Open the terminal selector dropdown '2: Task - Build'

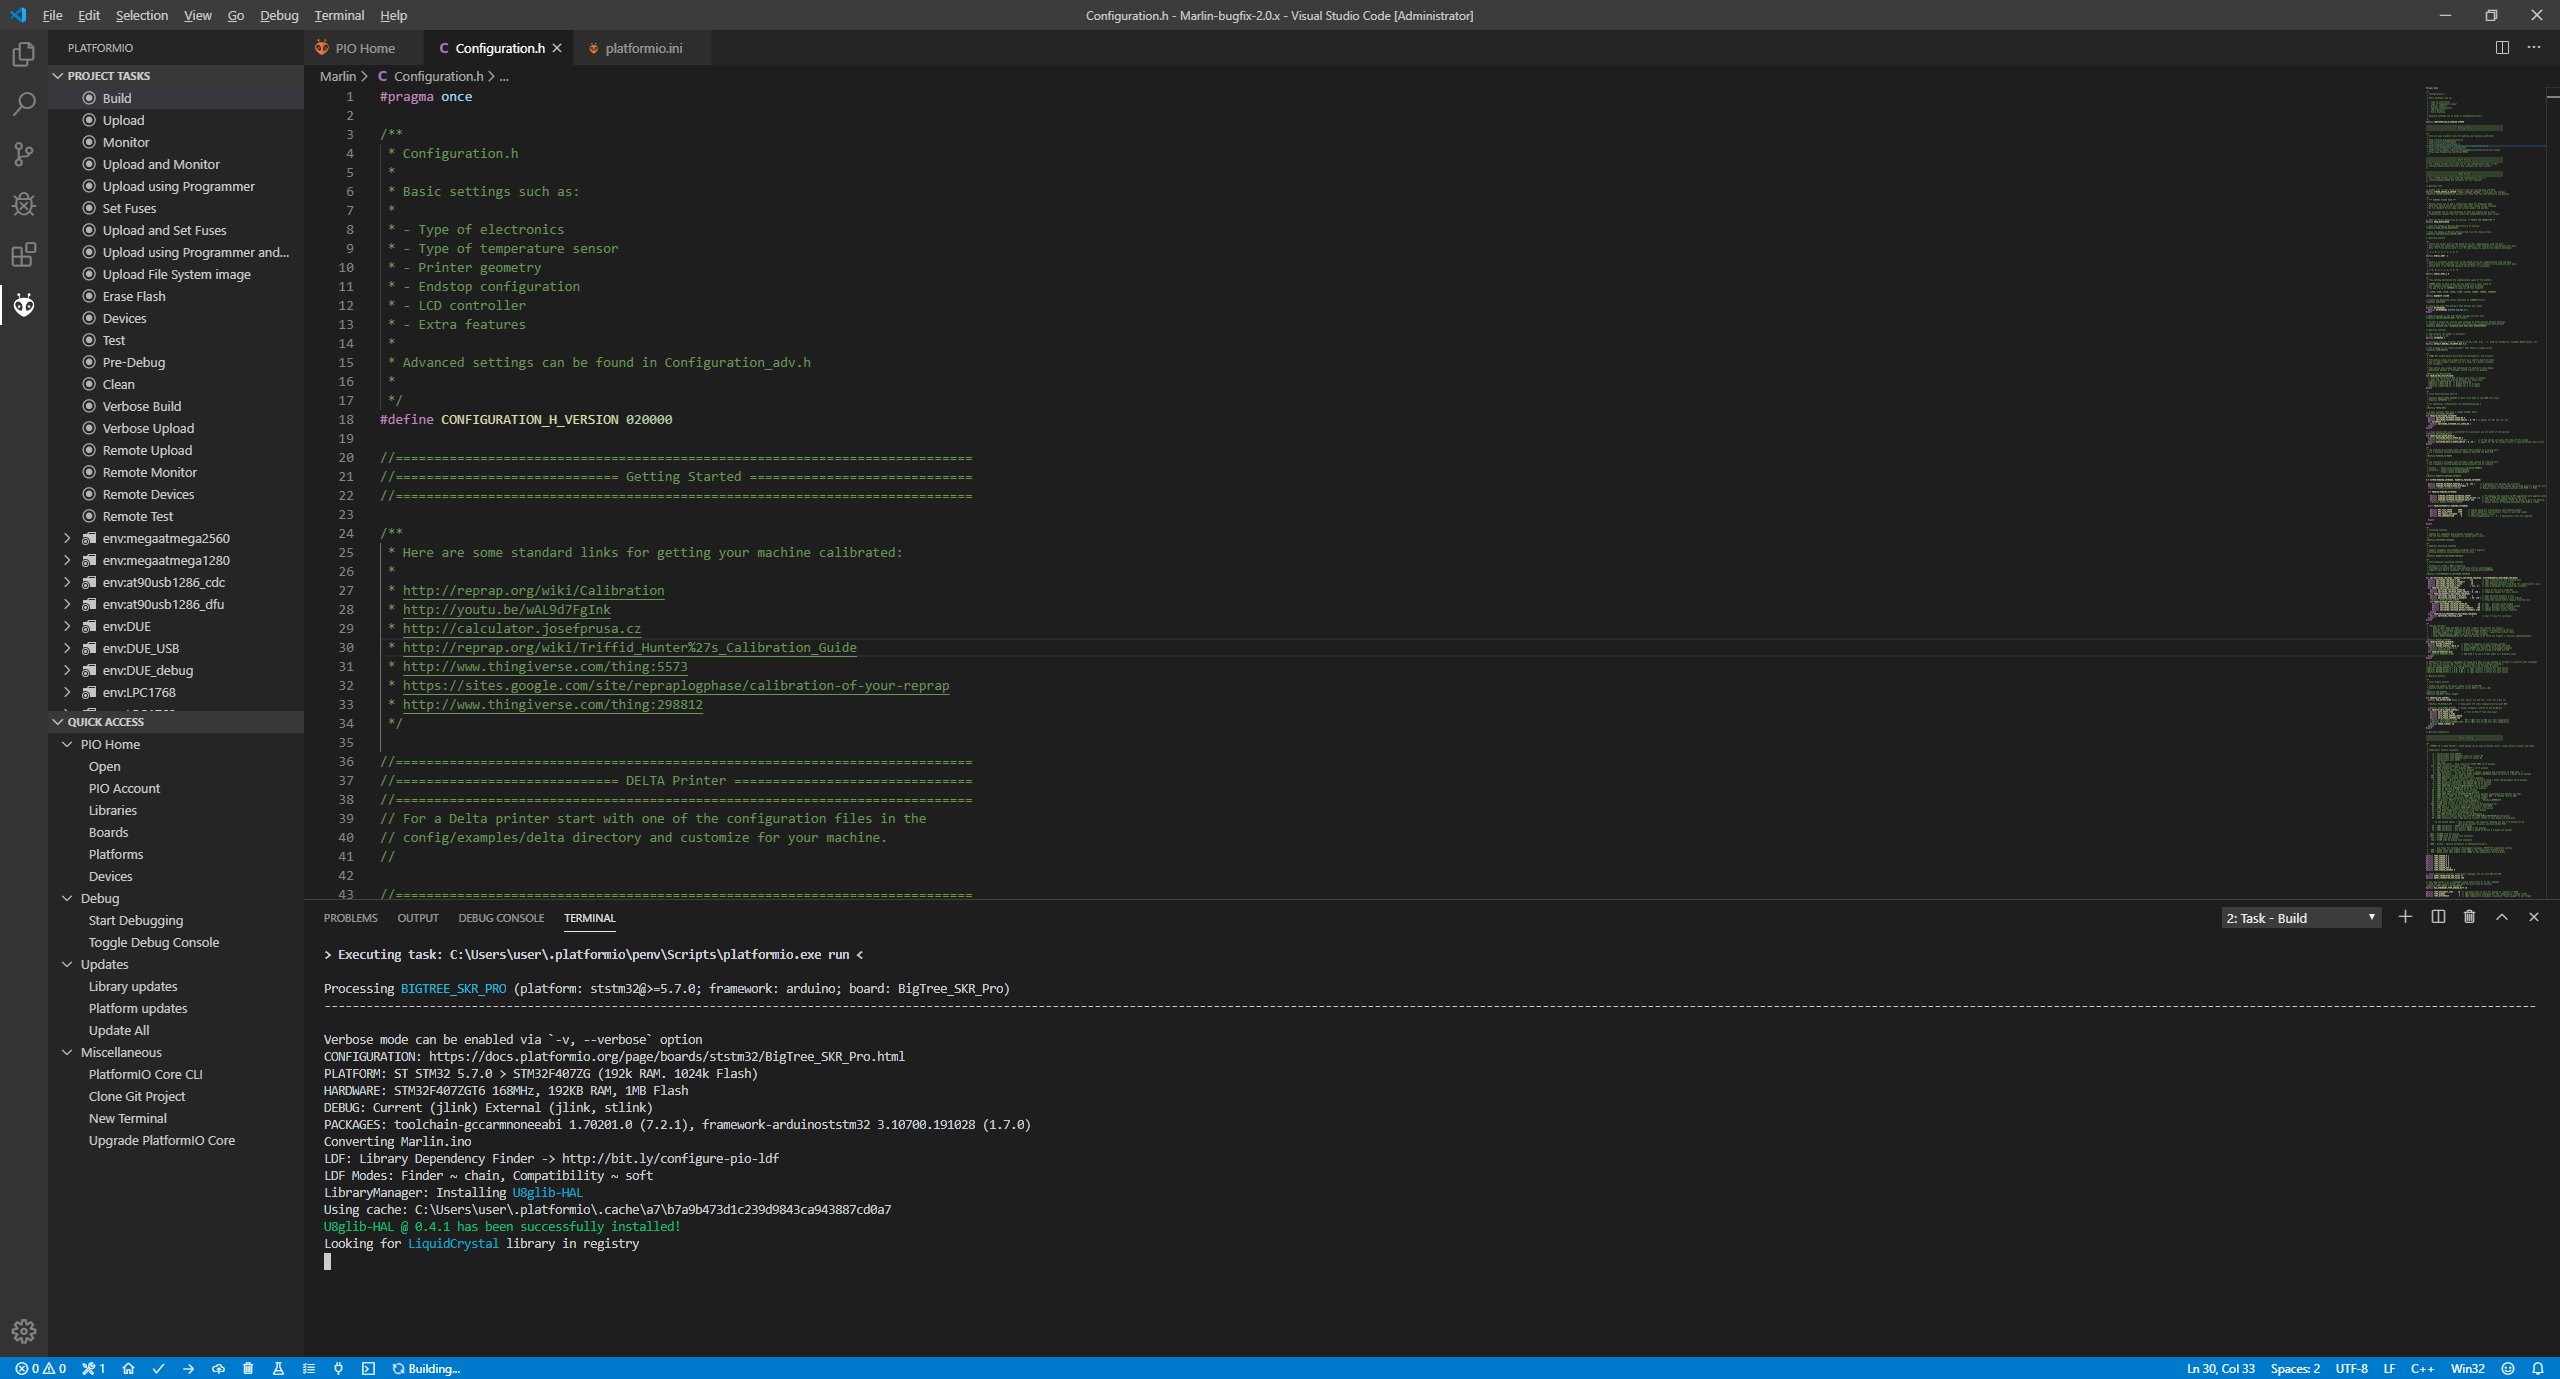2300,918
